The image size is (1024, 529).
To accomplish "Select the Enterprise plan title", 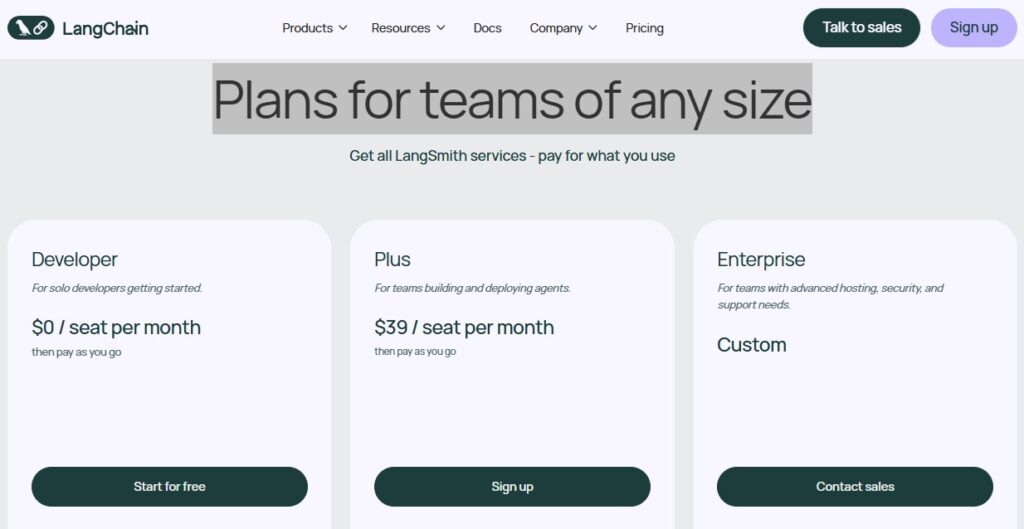I will [761, 260].
